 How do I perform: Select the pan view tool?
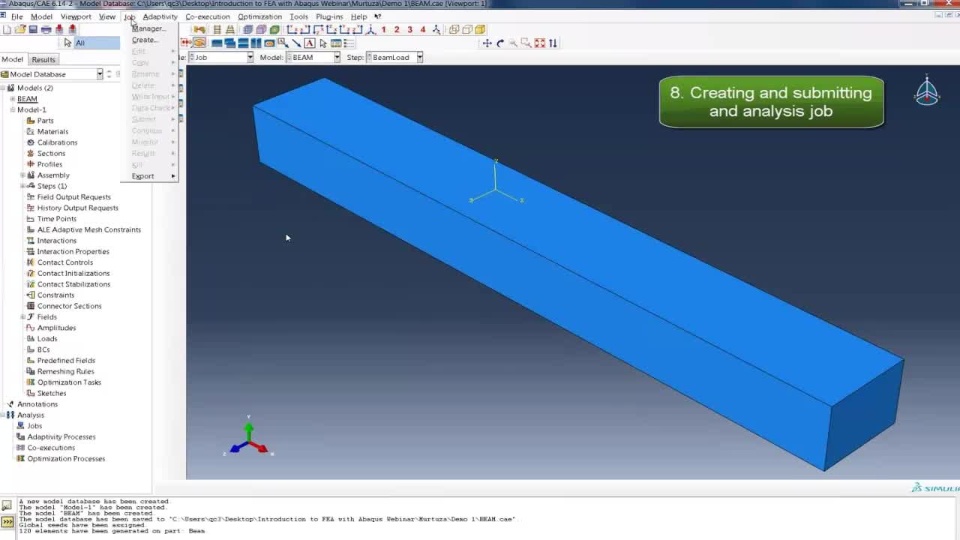coord(487,43)
